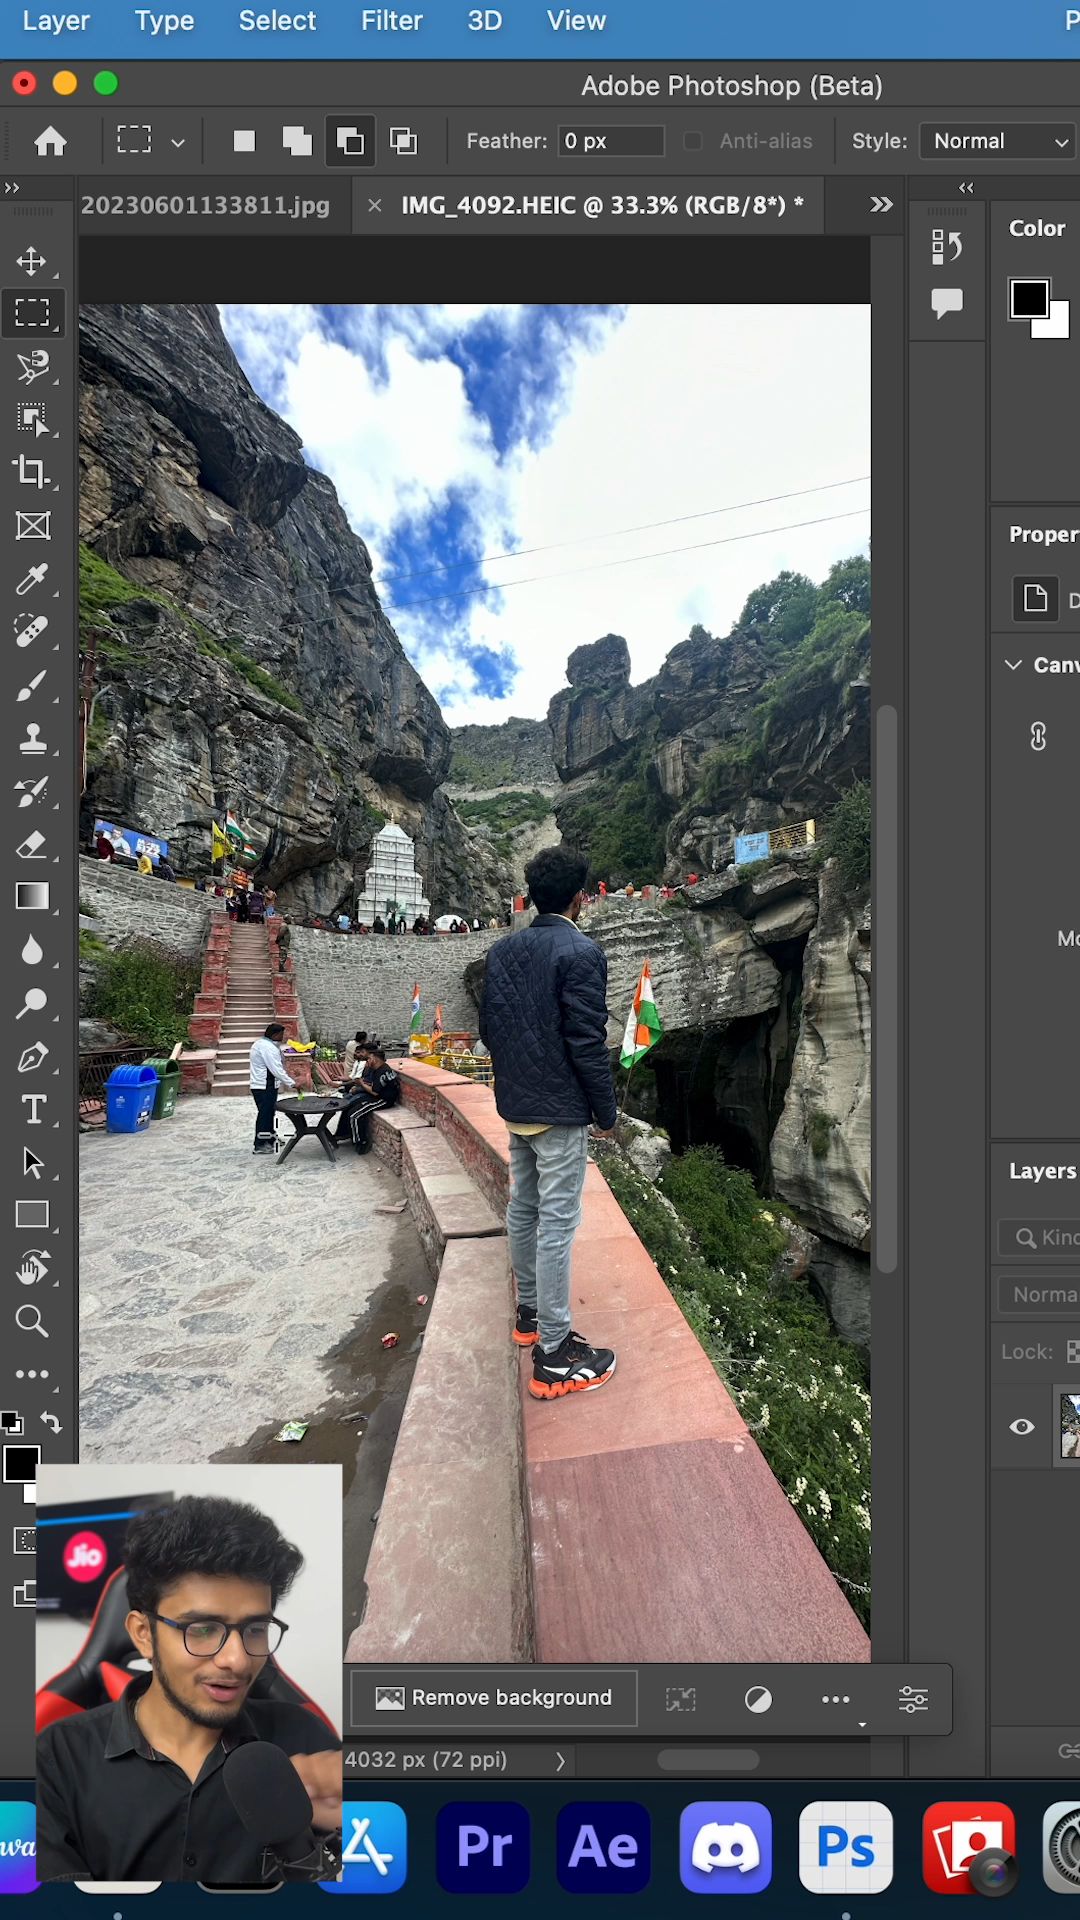Viewport: 1080px width, 1920px height.
Task: Toggle the Anti-alias checkbox
Action: [x=692, y=141]
